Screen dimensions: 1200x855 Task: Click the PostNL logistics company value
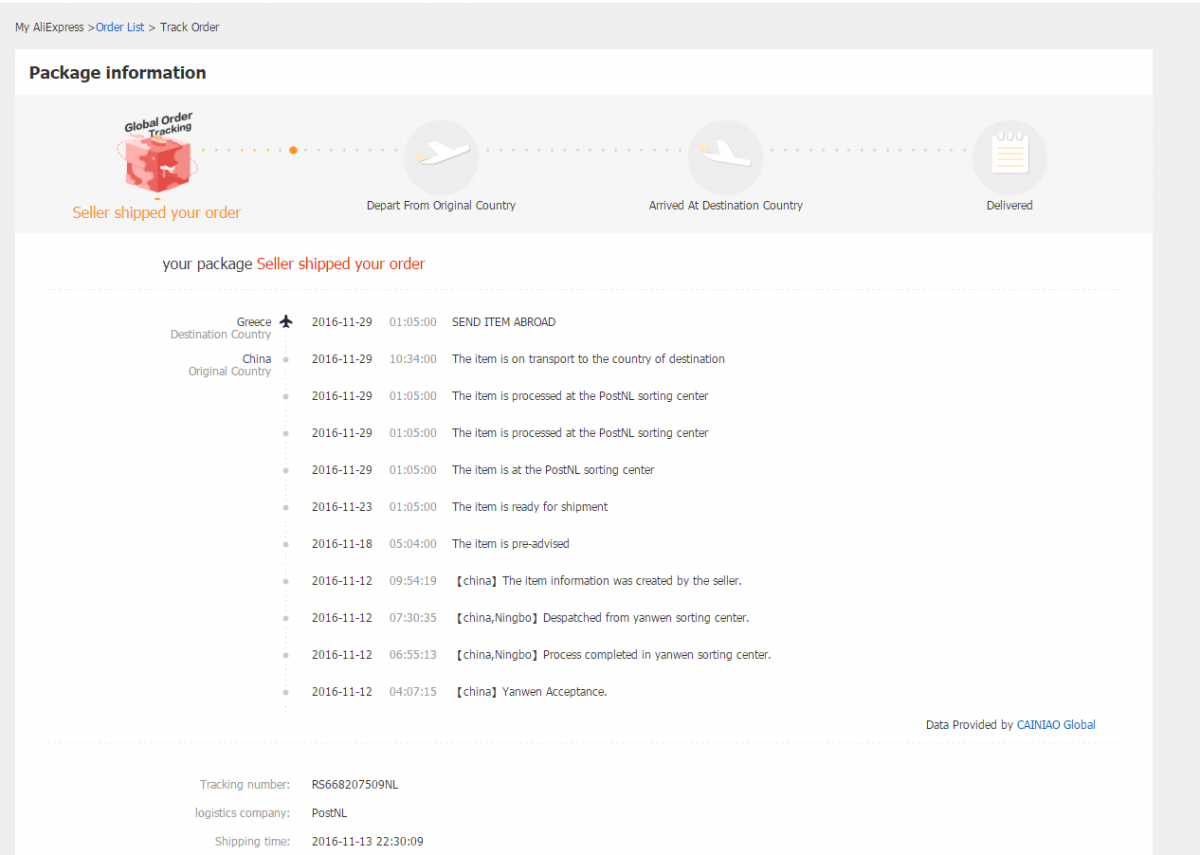tap(330, 813)
